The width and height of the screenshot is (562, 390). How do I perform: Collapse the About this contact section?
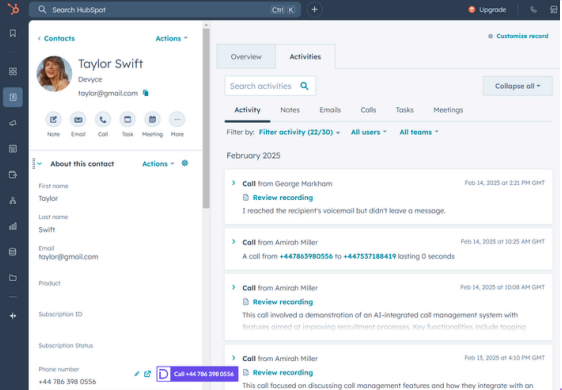39,164
